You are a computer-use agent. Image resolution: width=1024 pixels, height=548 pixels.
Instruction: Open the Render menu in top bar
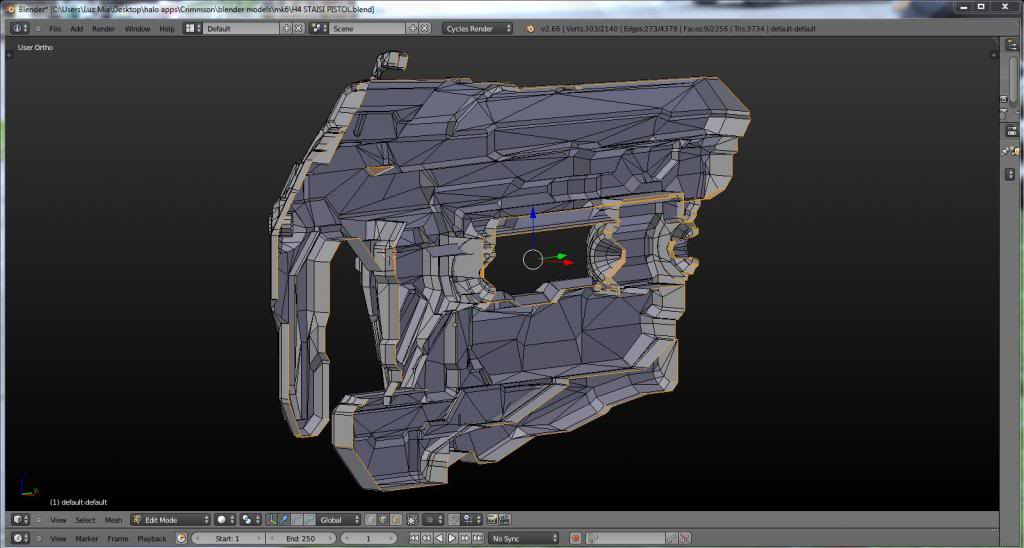point(103,29)
